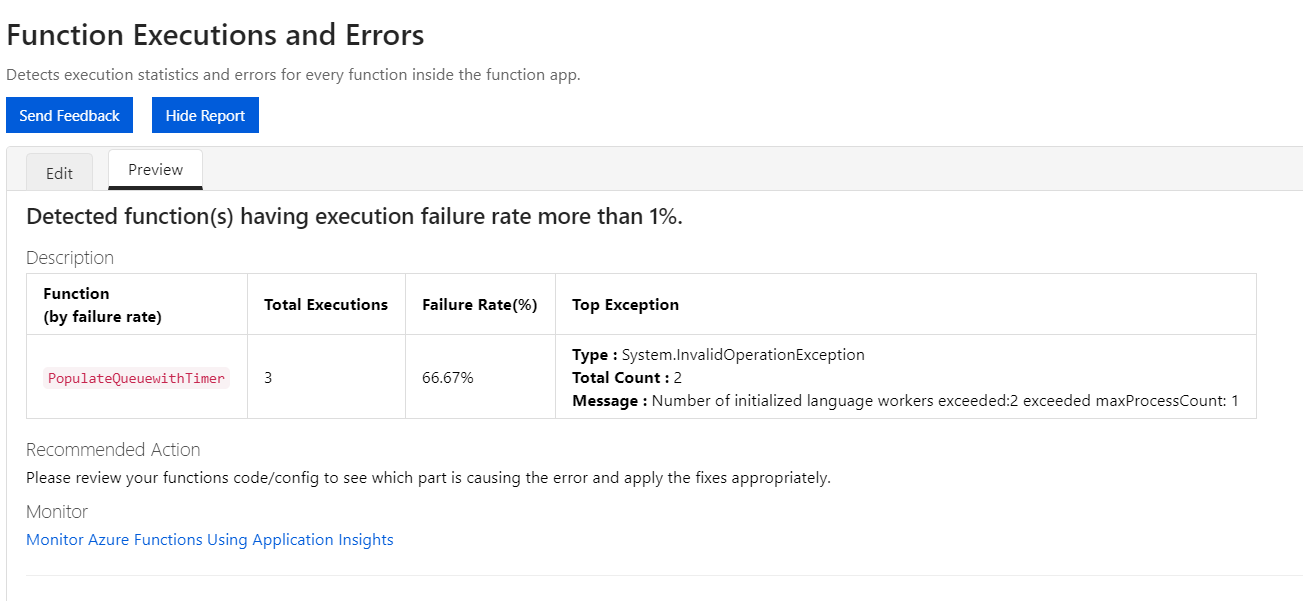This screenshot has height=601, width=1303.
Task: Click Hide Report to collapse the report
Action: 205,114
